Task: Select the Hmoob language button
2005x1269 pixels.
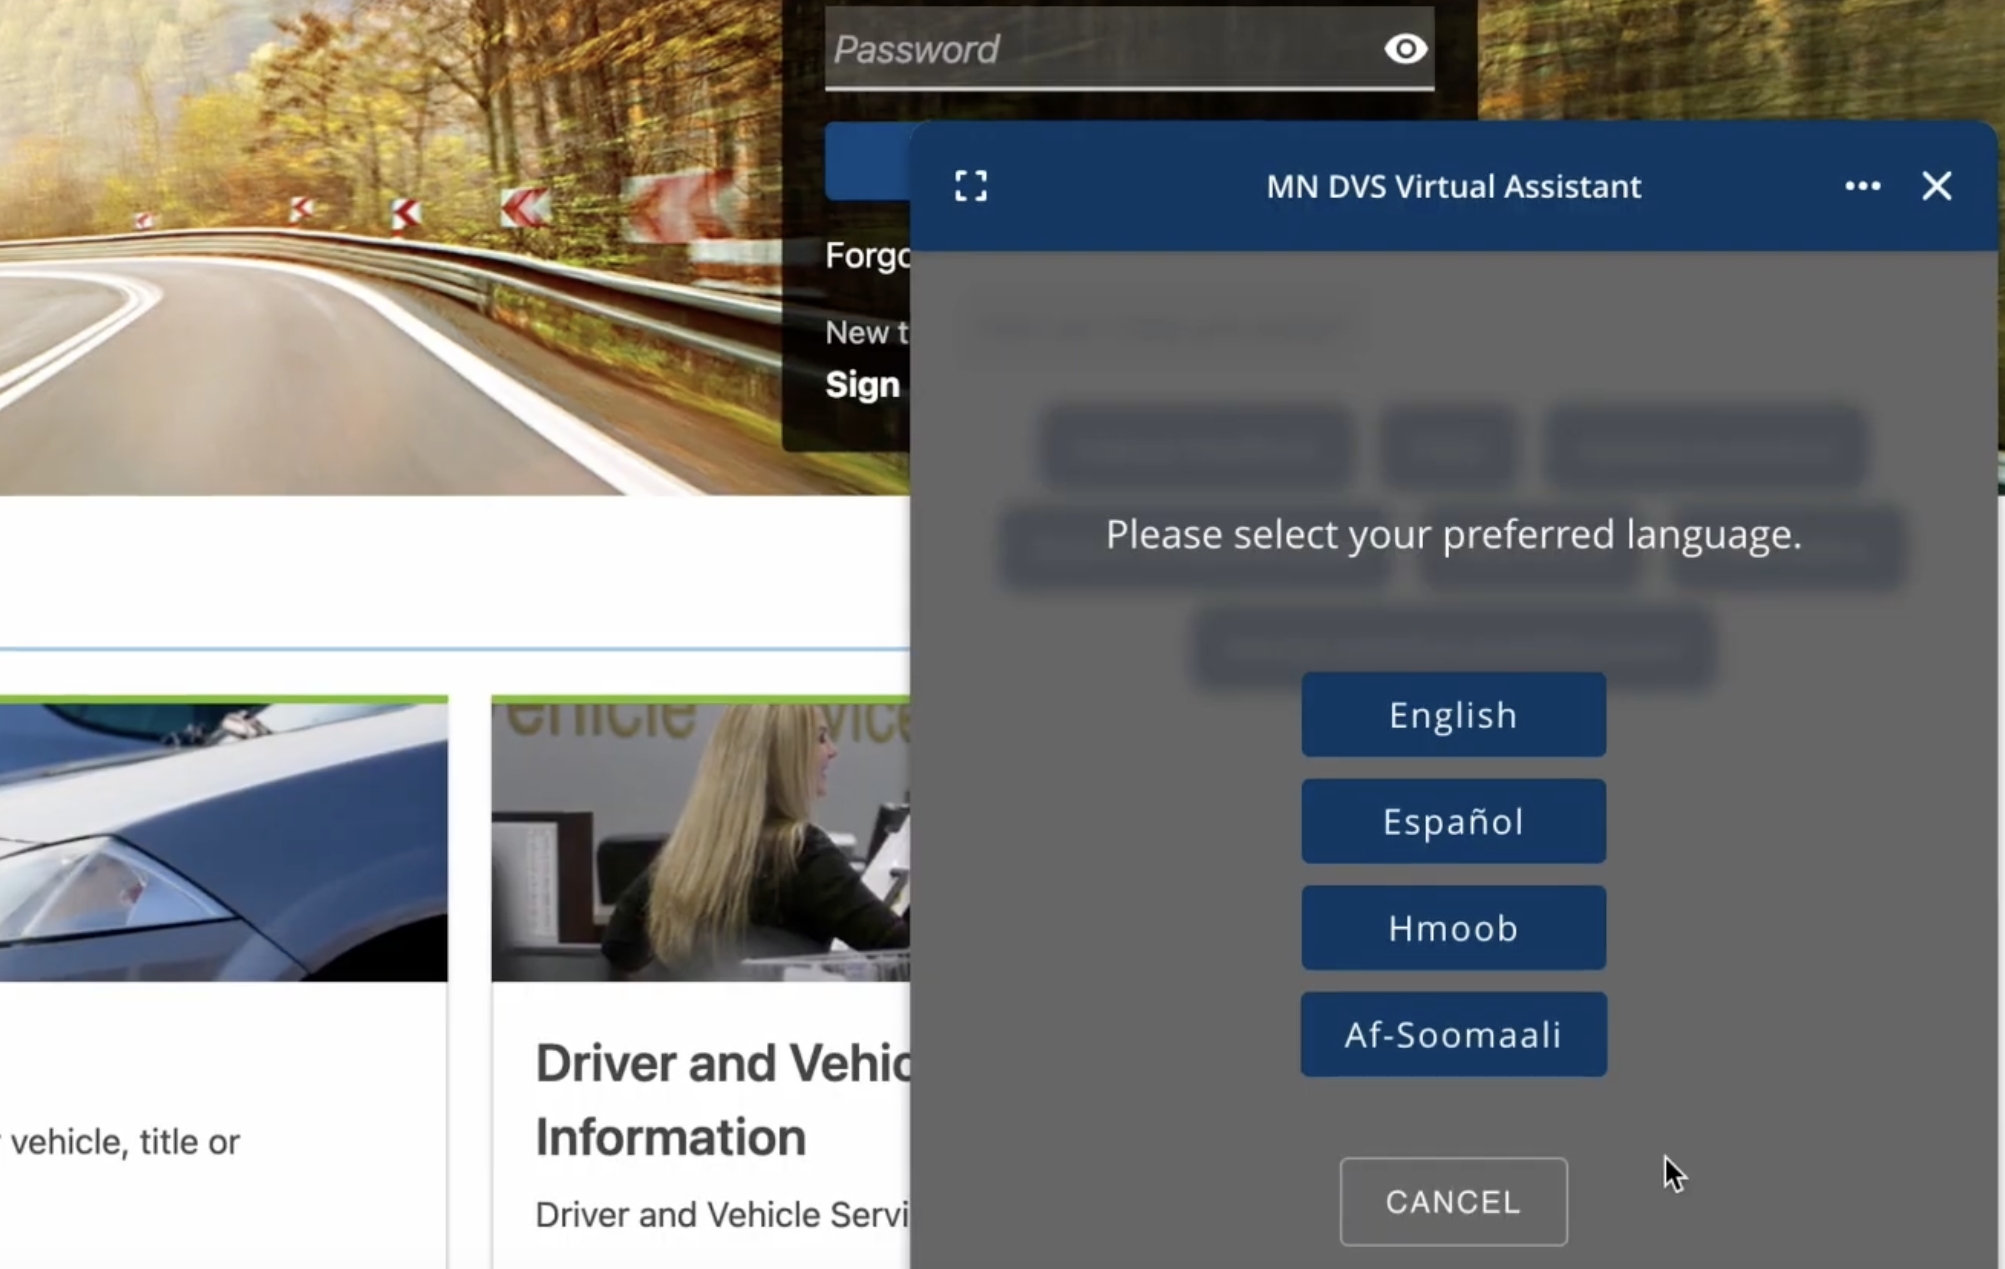Action: pyautogui.click(x=1453, y=928)
